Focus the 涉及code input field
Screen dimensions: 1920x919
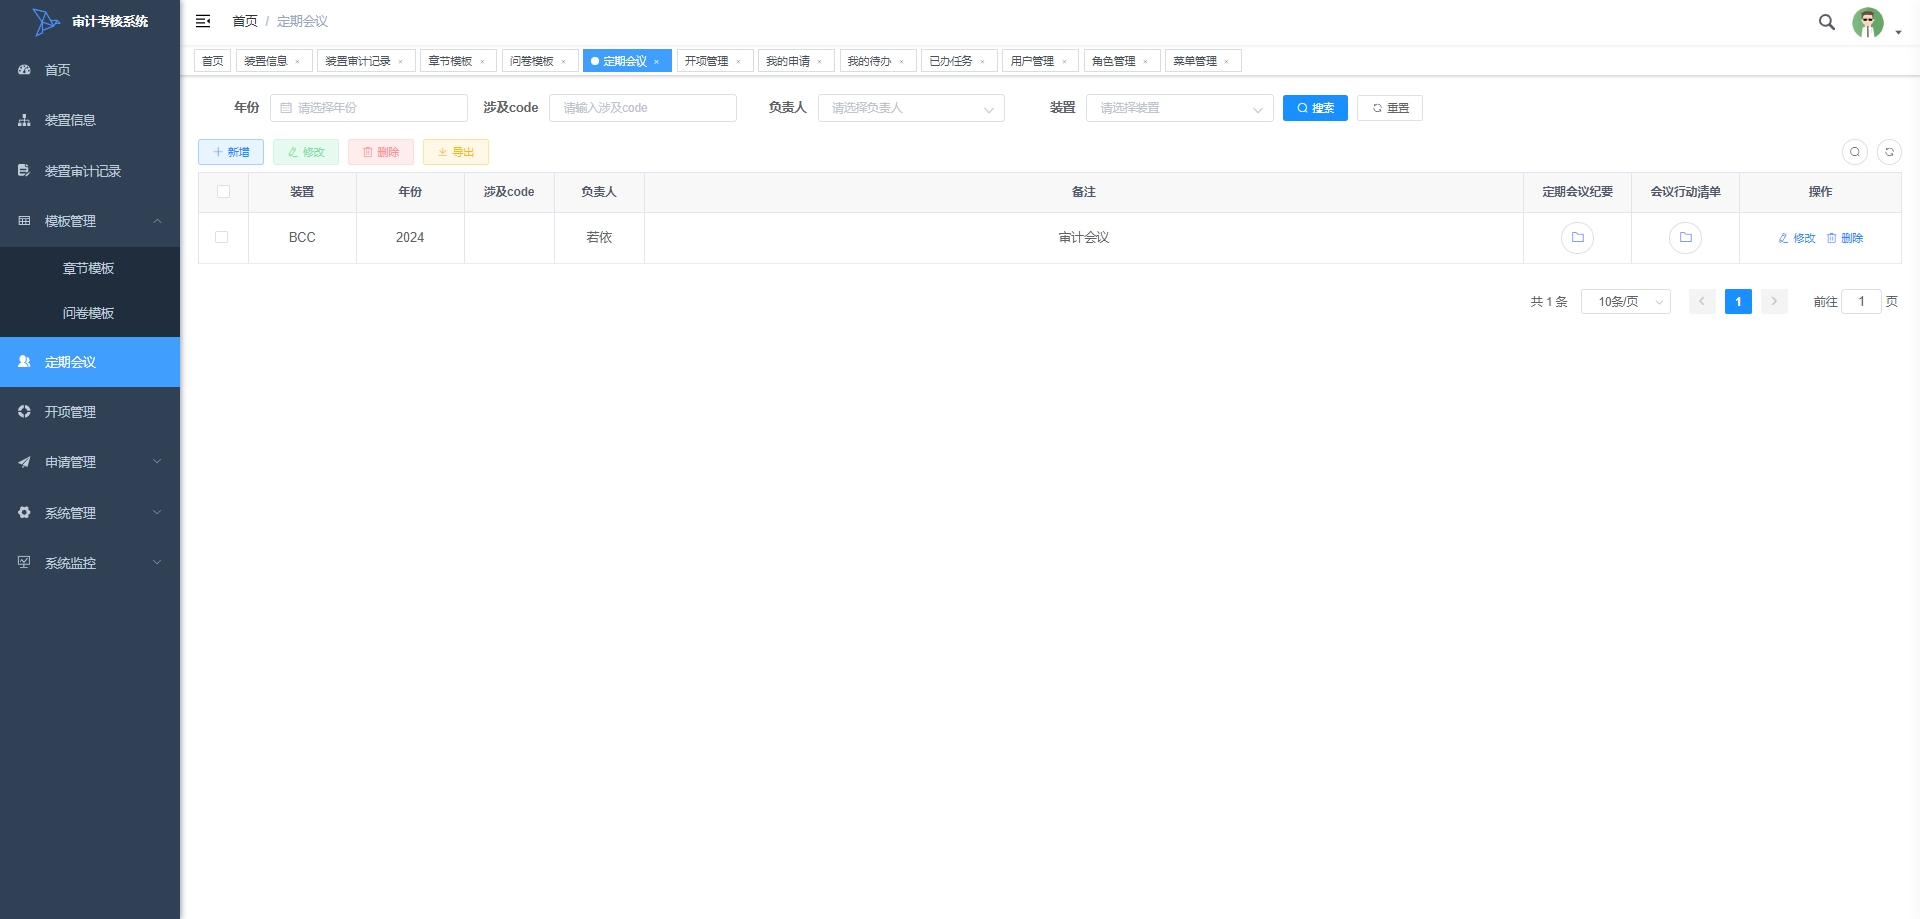pos(643,108)
